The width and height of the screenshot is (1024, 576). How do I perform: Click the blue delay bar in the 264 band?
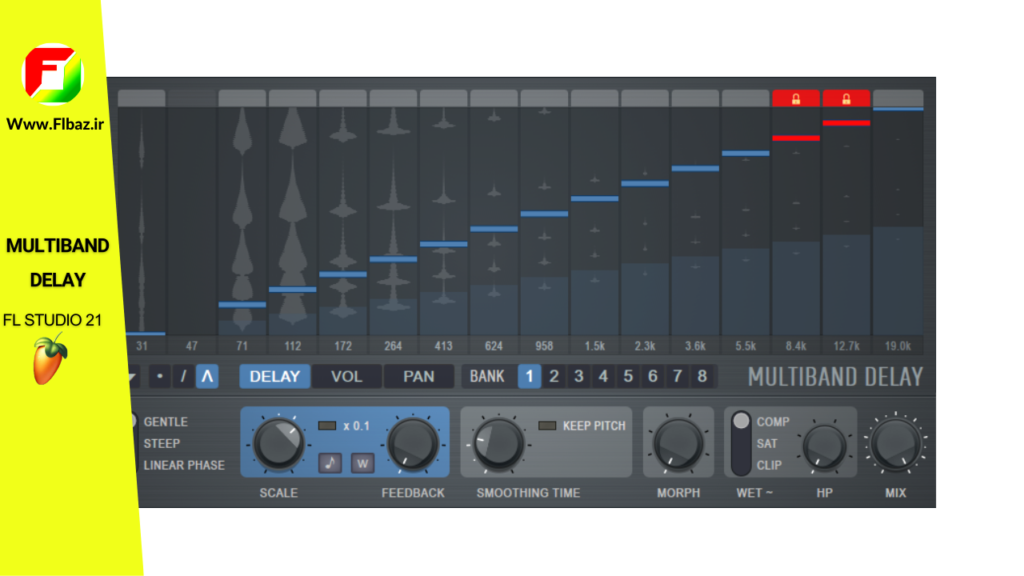click(393, 259)
